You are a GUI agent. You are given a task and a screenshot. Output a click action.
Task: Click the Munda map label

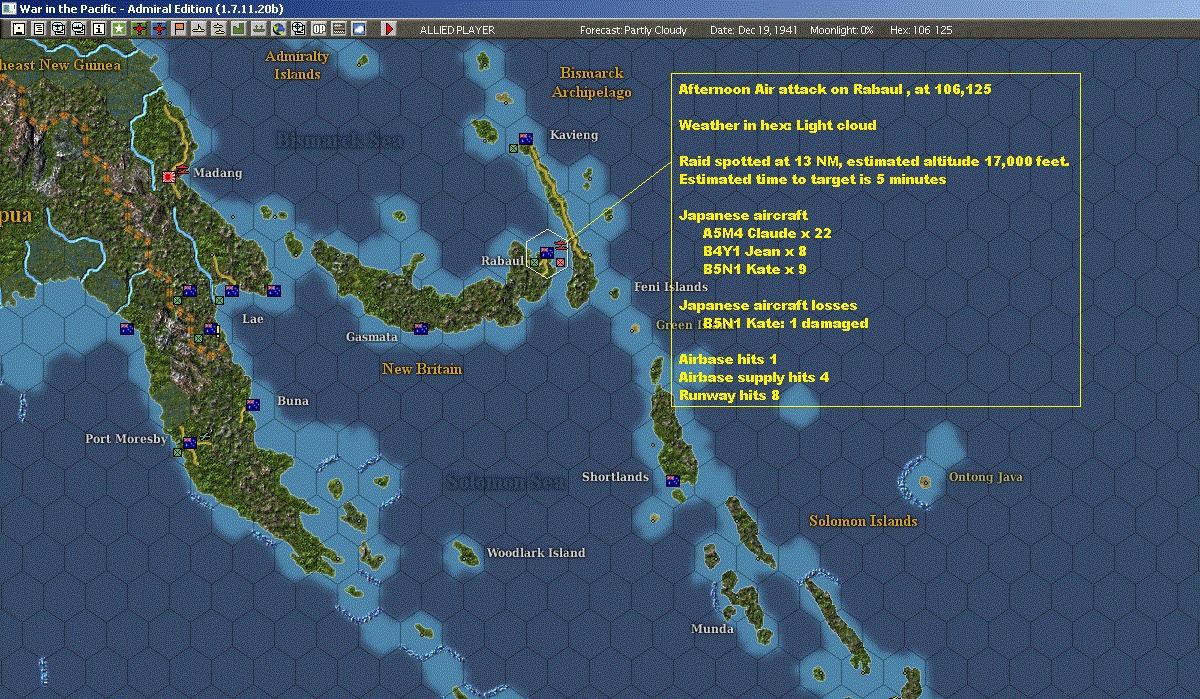click(712, 629)
